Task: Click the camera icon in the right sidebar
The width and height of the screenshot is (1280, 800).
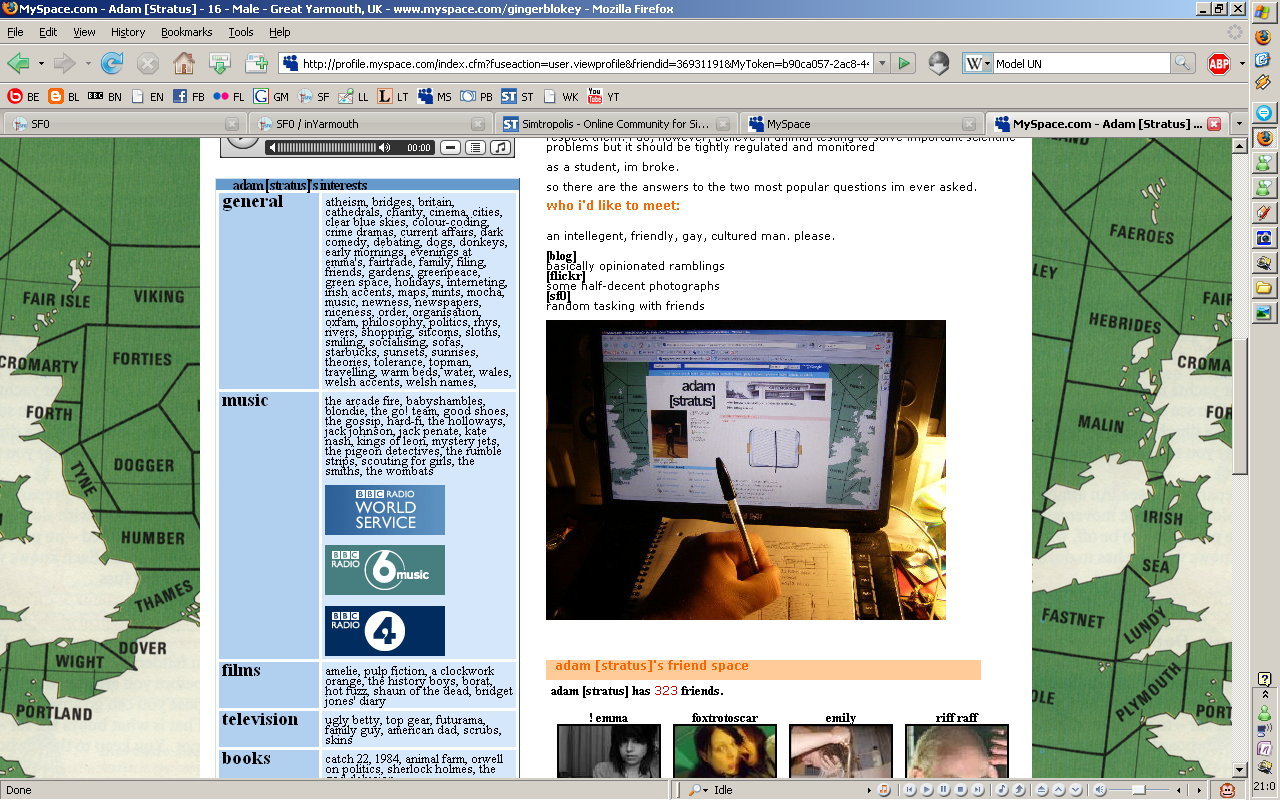Action: [x=1264, y=237]
